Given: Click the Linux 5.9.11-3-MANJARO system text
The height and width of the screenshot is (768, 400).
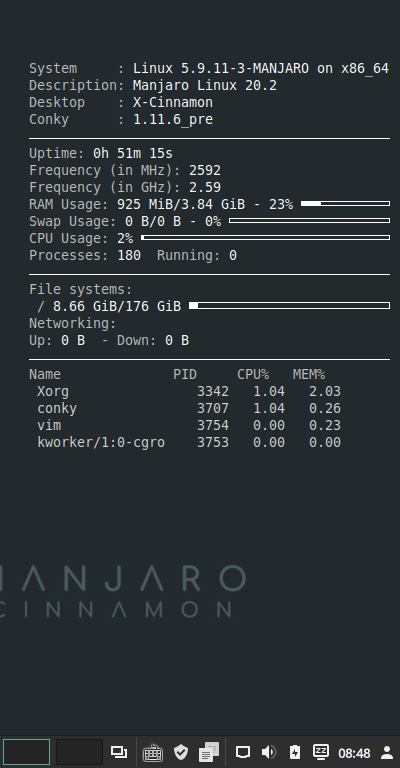Looking at the screenshot, I should [x=221, y=69].
